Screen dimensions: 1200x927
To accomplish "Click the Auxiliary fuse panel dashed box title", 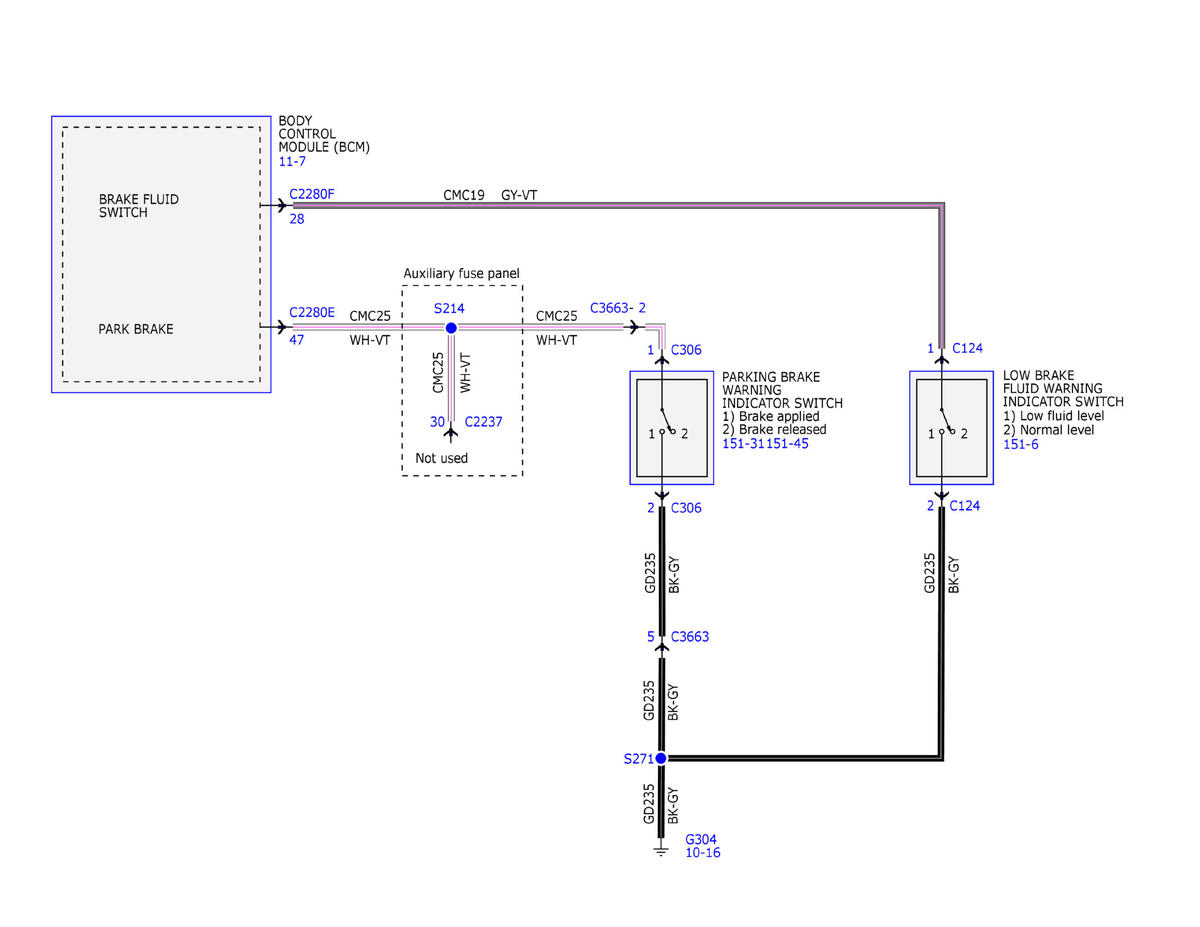I will click(461, 274).
